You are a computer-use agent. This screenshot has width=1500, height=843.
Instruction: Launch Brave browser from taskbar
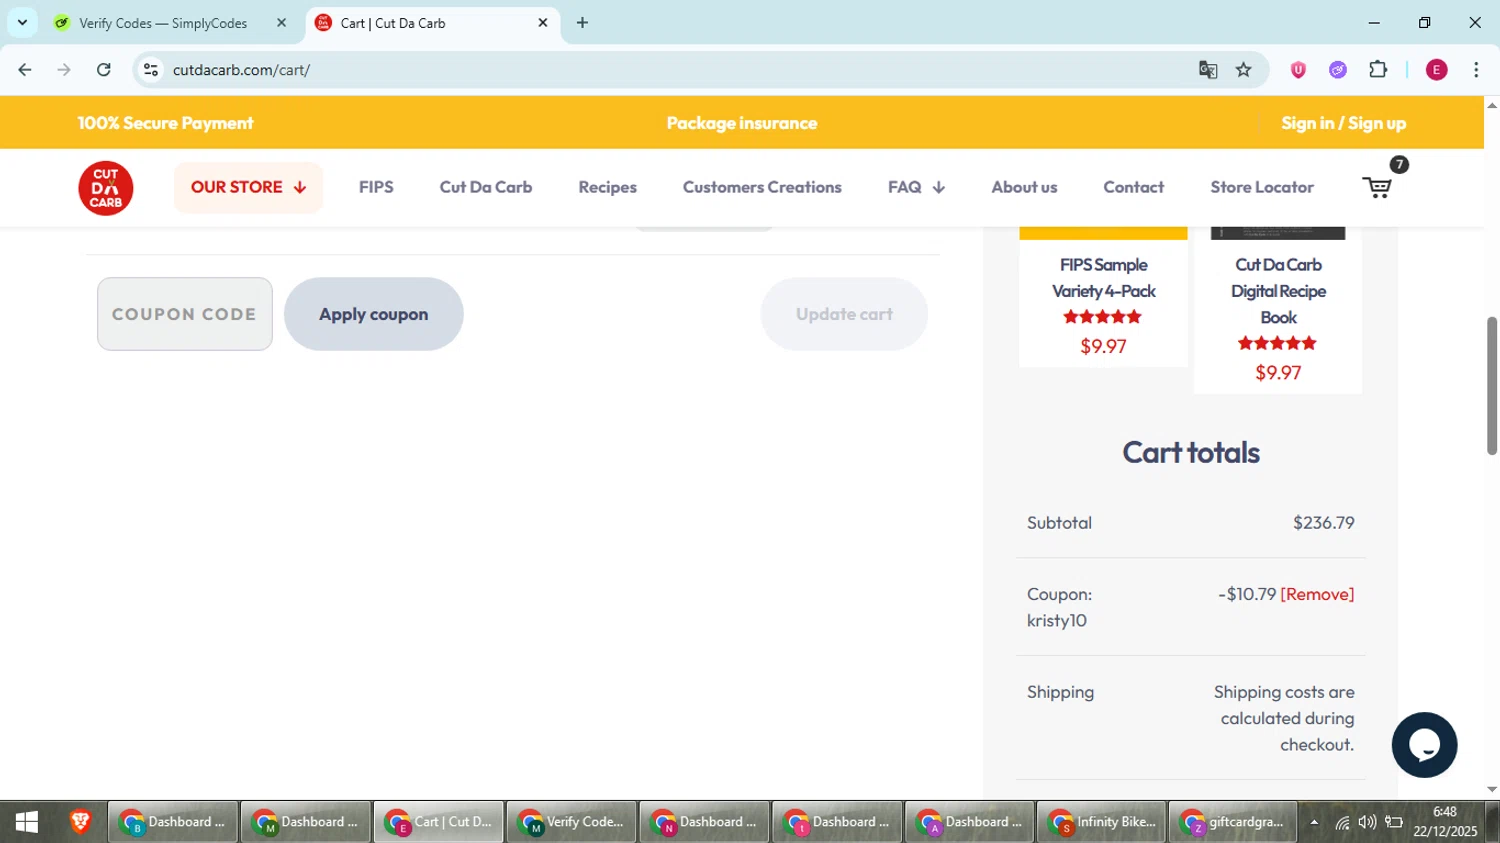pyautogui.click(x=80, y=822)
